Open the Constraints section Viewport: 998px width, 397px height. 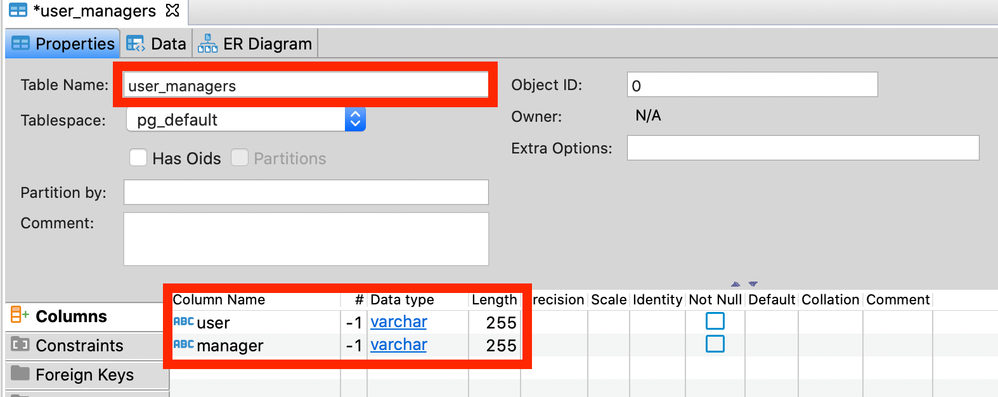67,345
